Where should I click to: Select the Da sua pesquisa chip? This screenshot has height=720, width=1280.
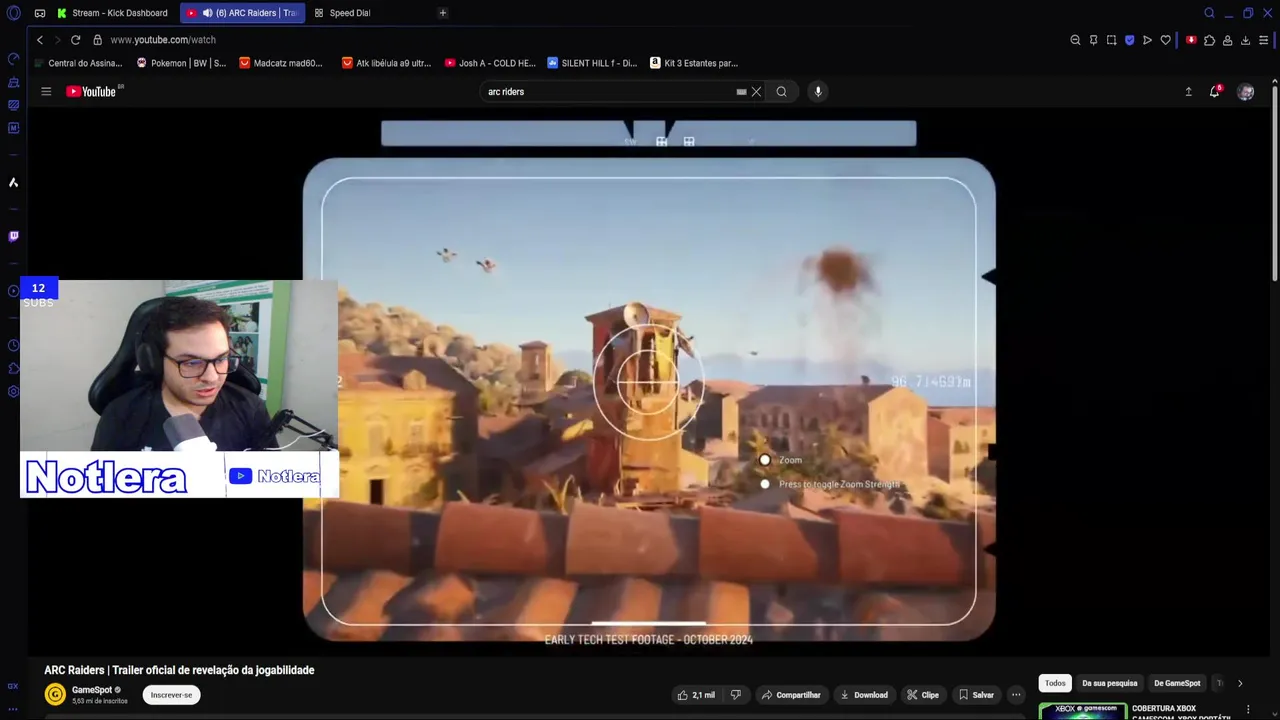(1109, 683)
